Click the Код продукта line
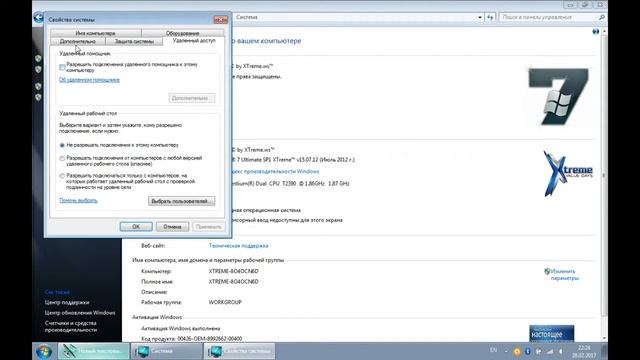Image resolution: width=640 pixels, height=360 pixels. point(191,339)
